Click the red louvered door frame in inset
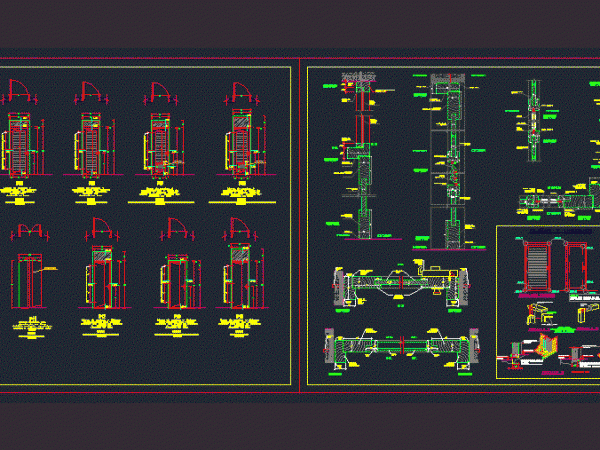 point(536,268)
